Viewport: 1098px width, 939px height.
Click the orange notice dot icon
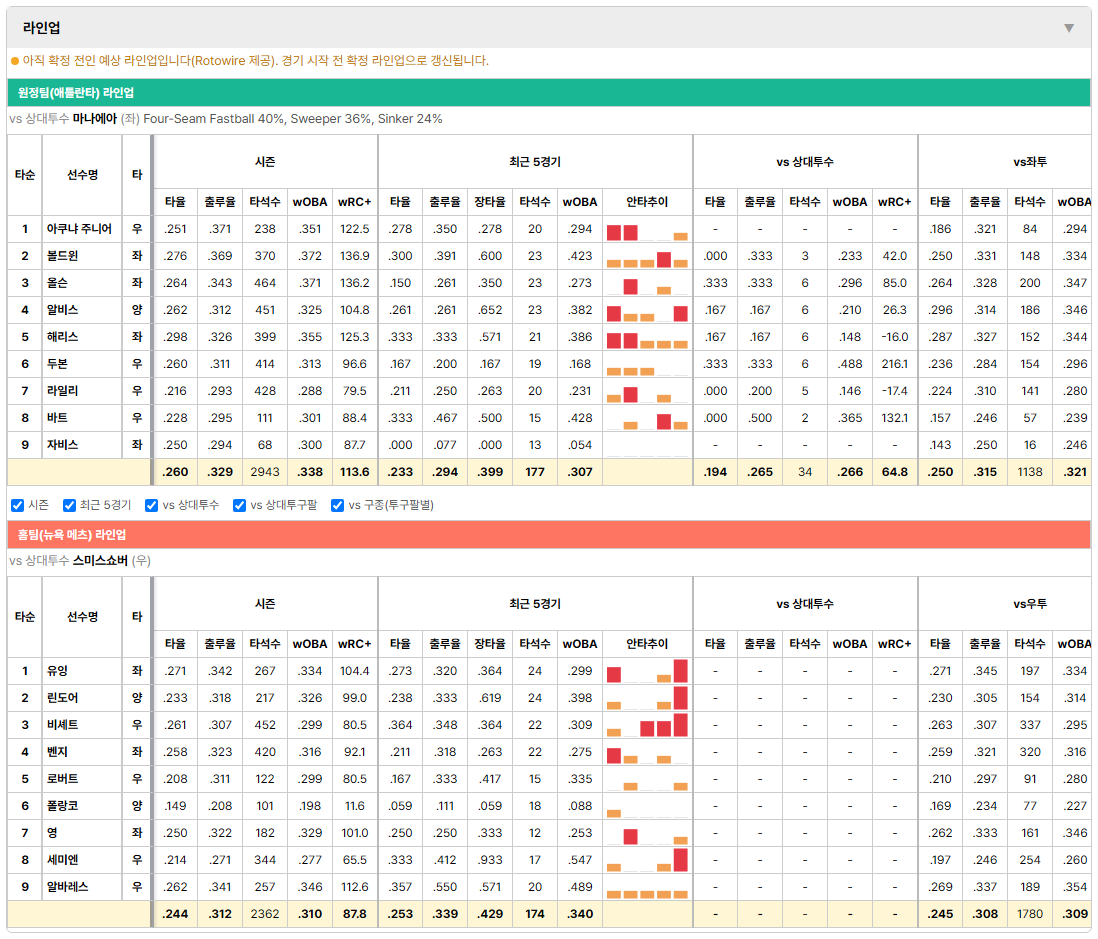[x=15, y=61]
